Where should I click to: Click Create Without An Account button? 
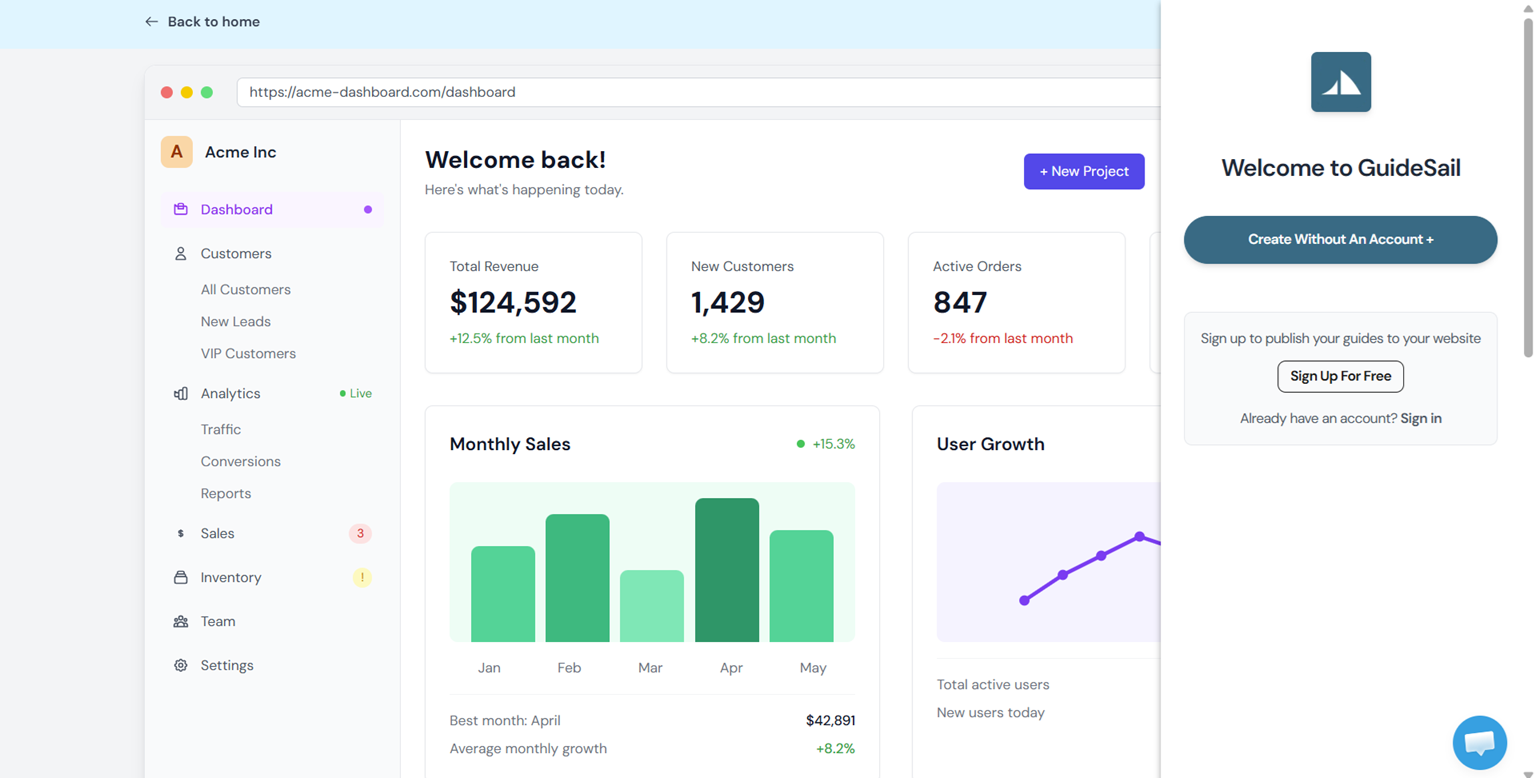[1340, 240]
